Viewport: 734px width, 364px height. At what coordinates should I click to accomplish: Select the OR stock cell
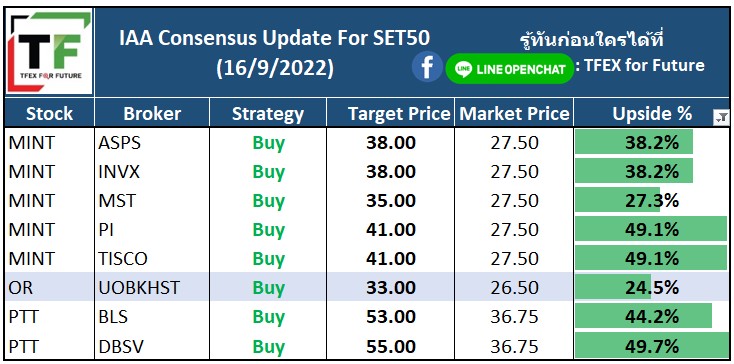point(50,288)
